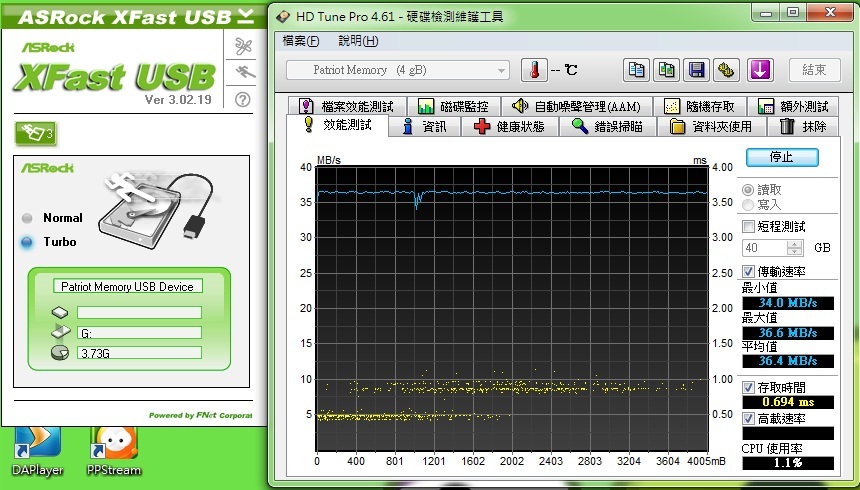Click the 停止 stop button
Screen dimensions: 860x490
point(782,157)
